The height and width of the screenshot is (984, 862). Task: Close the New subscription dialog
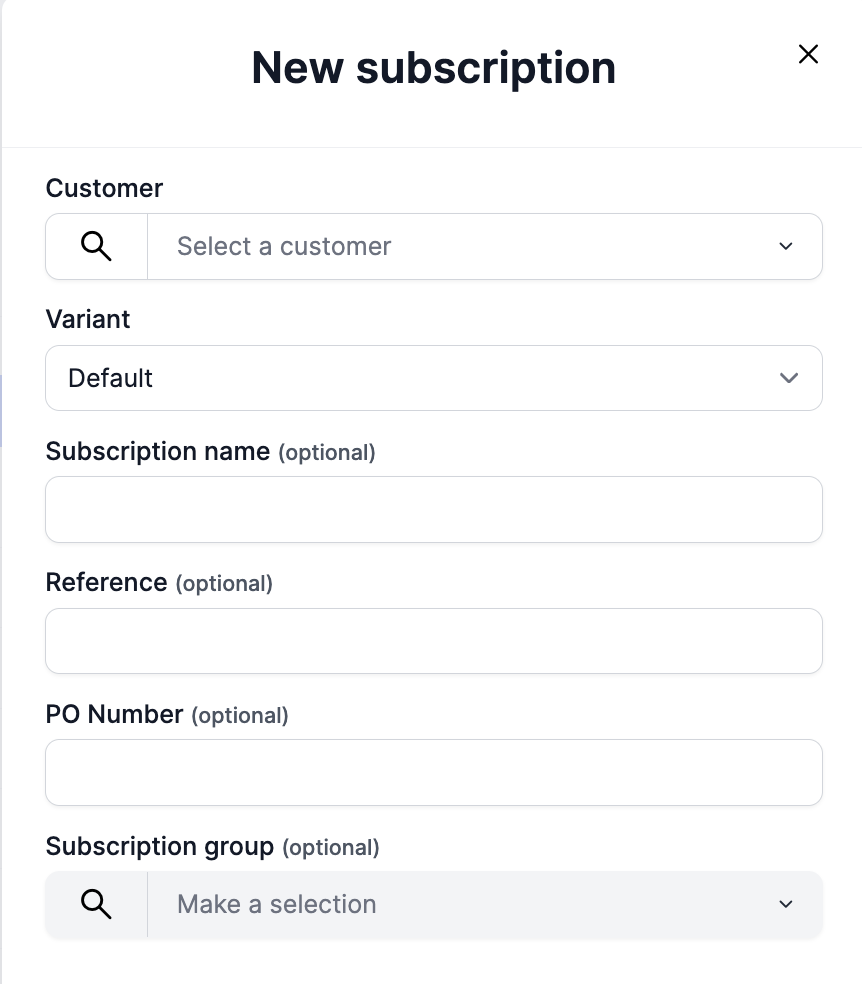pyautogui.click(x=808, y=55)
